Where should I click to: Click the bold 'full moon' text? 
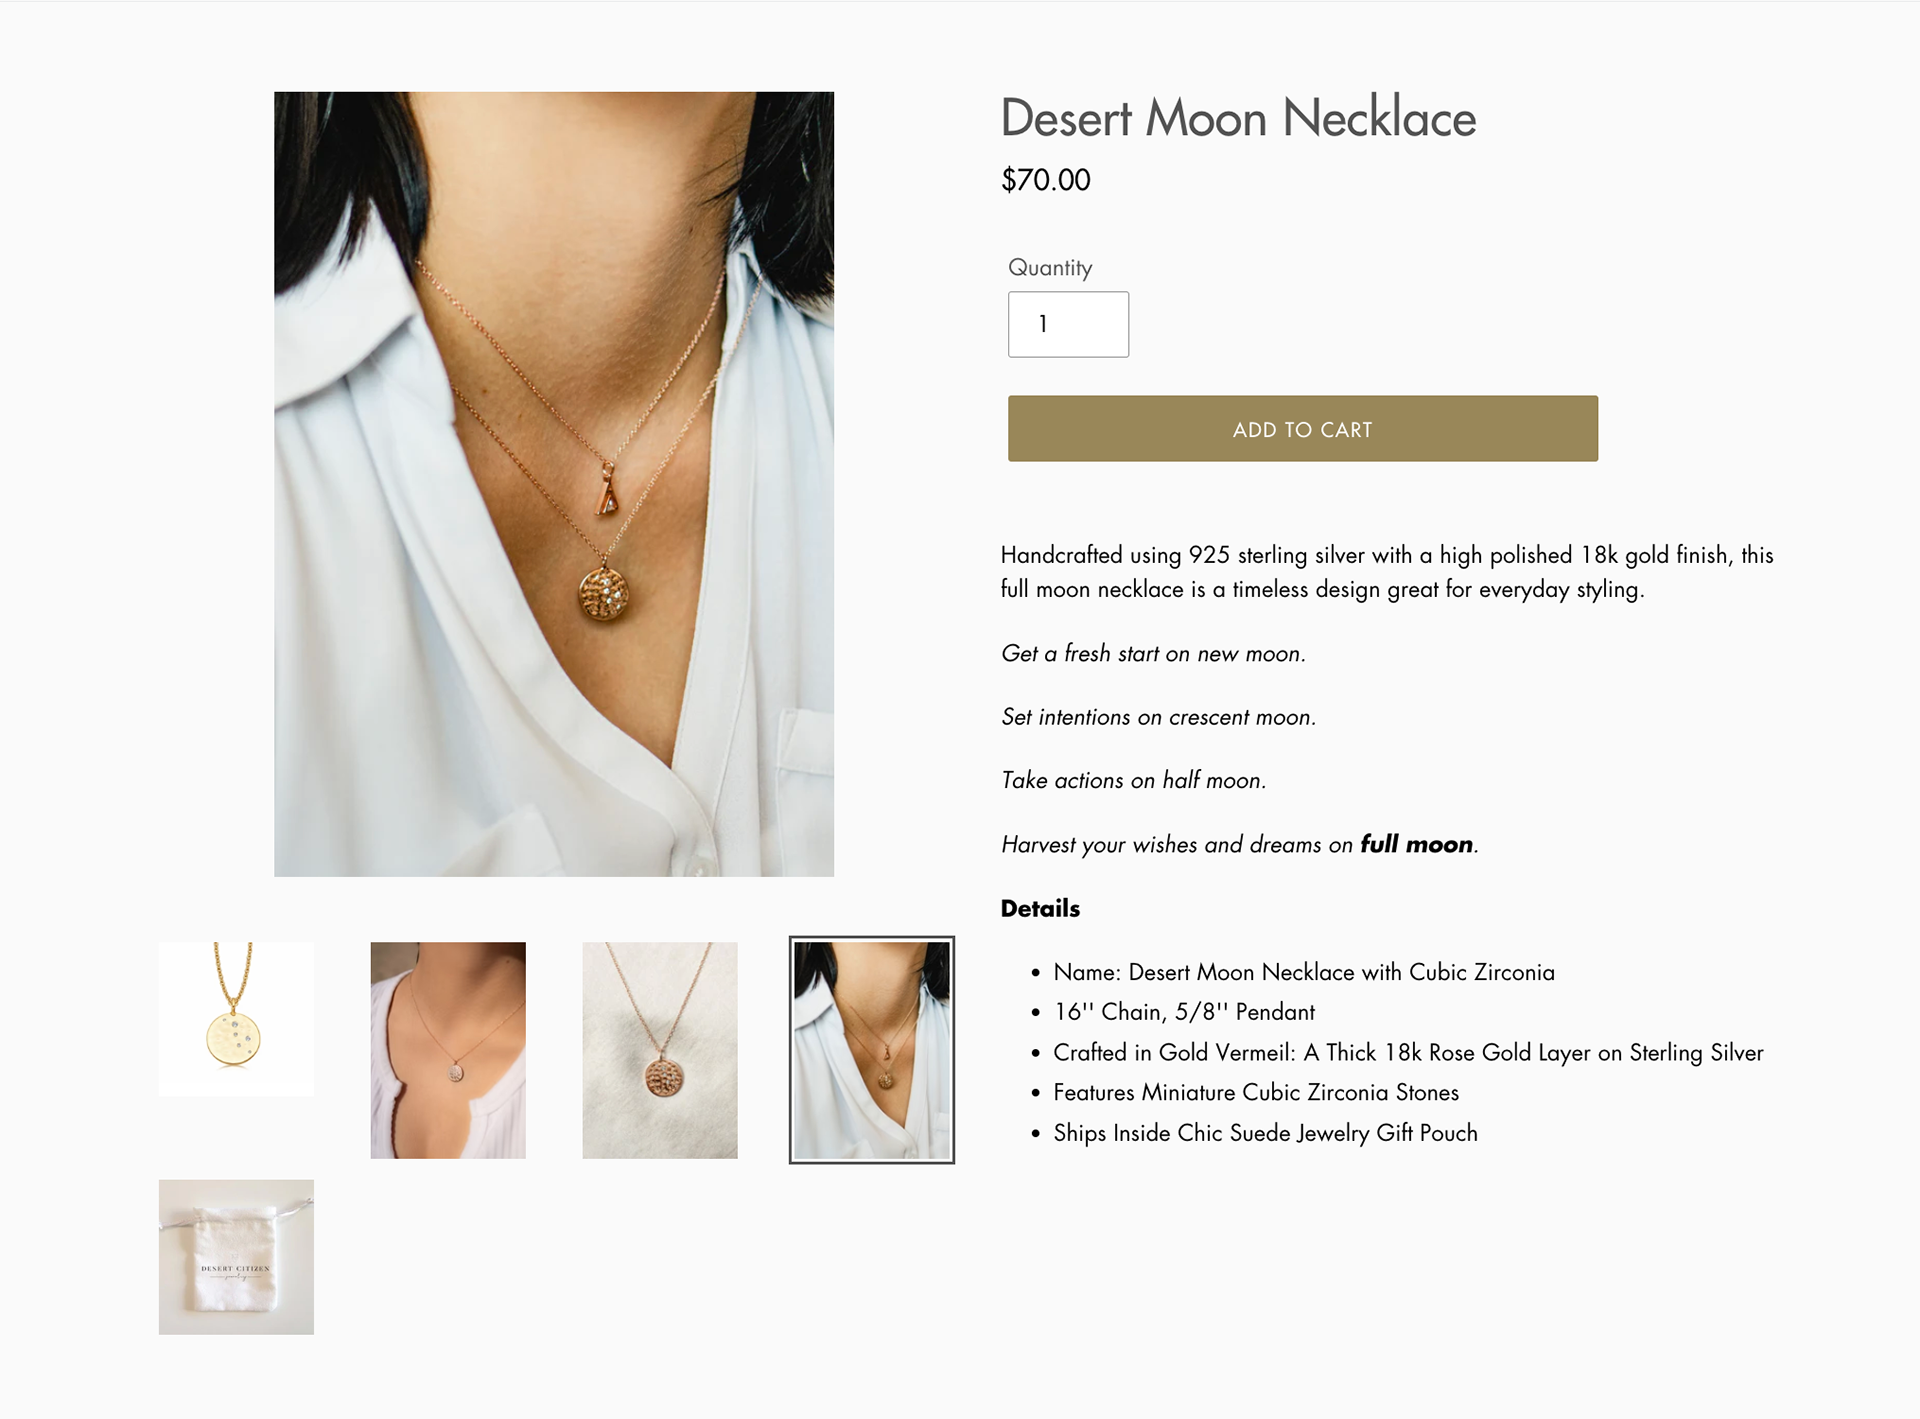tap(1416, 845)
